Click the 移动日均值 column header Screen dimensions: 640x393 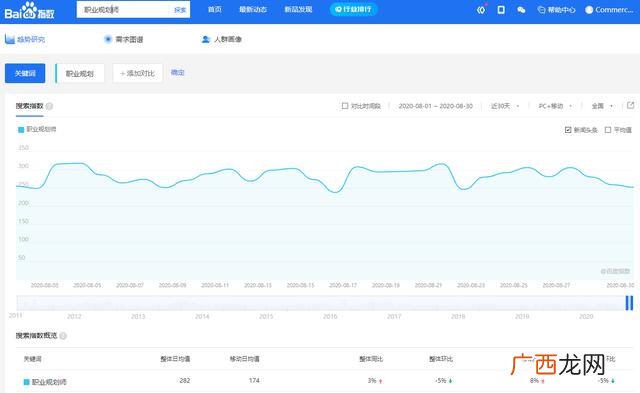coord(244,359)
